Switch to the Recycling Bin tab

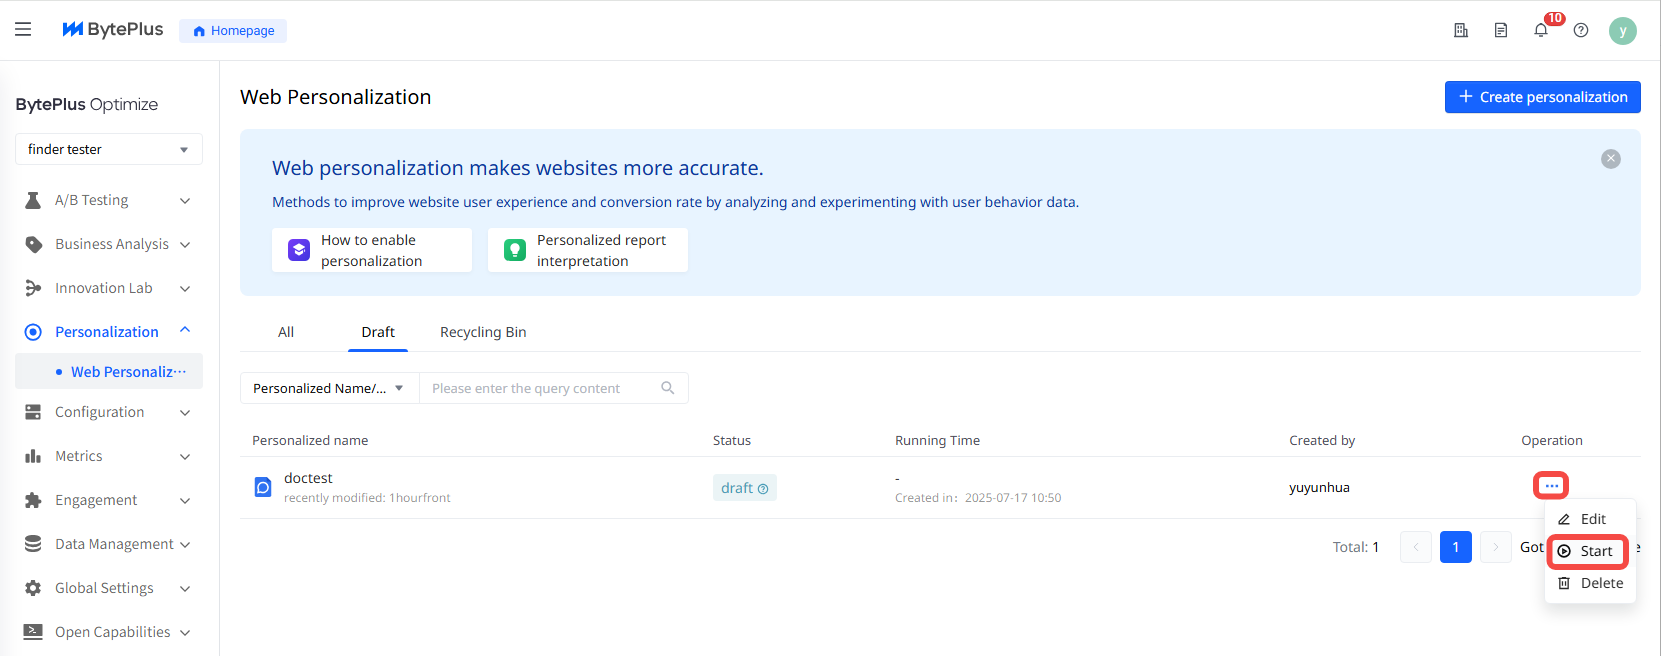tap(483, 332)
